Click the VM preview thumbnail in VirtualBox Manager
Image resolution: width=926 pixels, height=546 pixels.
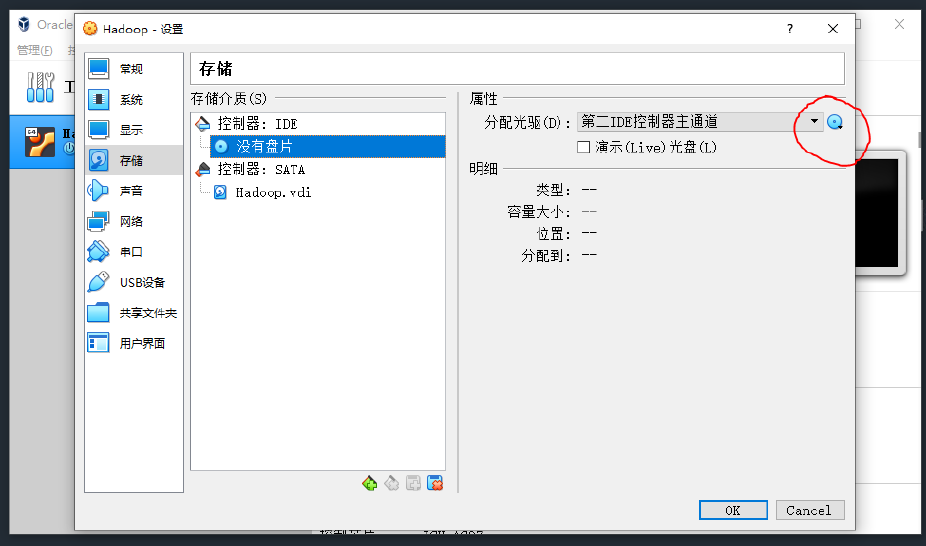point(877,212)
